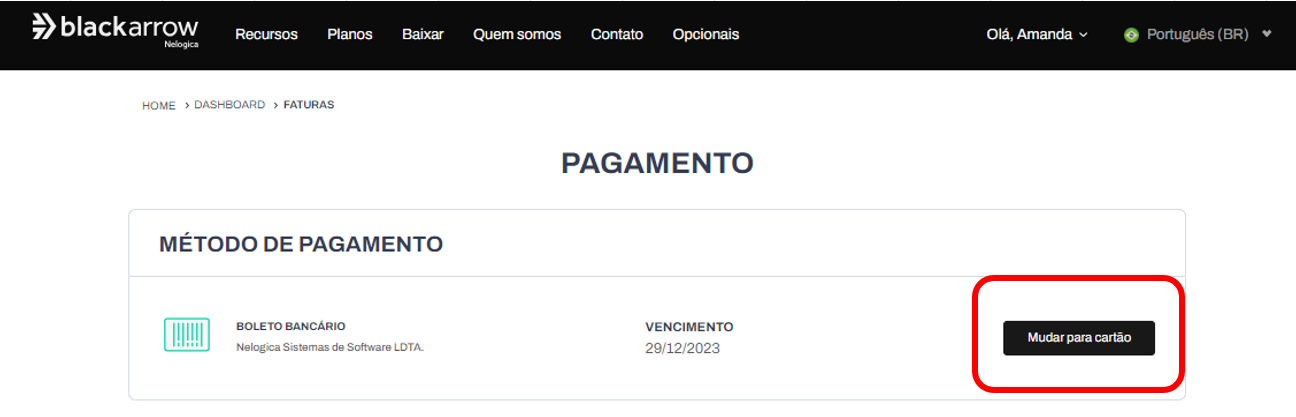This screenshot has height=417, width=1296.
Task: Click the boleto barcode icon
Action: coord(186,335)
